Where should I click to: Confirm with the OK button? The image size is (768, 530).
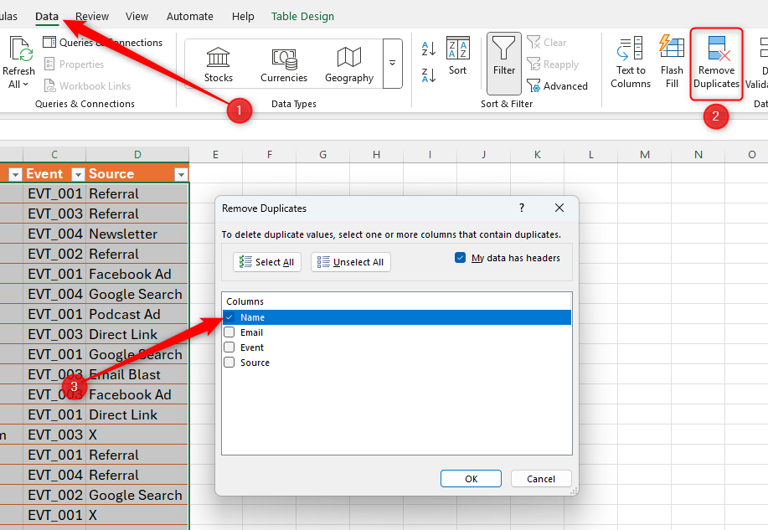[471, 479]
